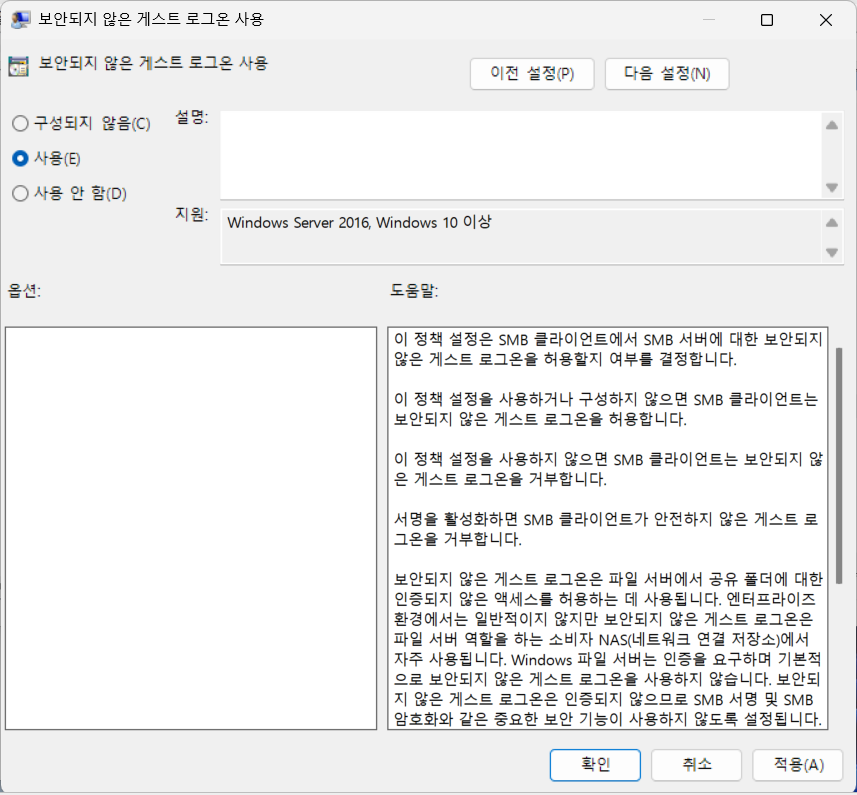Click the down arrow of 지원 scrollbar
Image resolution: width=857 pixels, height=795 pixels.
pyautogui.click(x=832, y=252)
